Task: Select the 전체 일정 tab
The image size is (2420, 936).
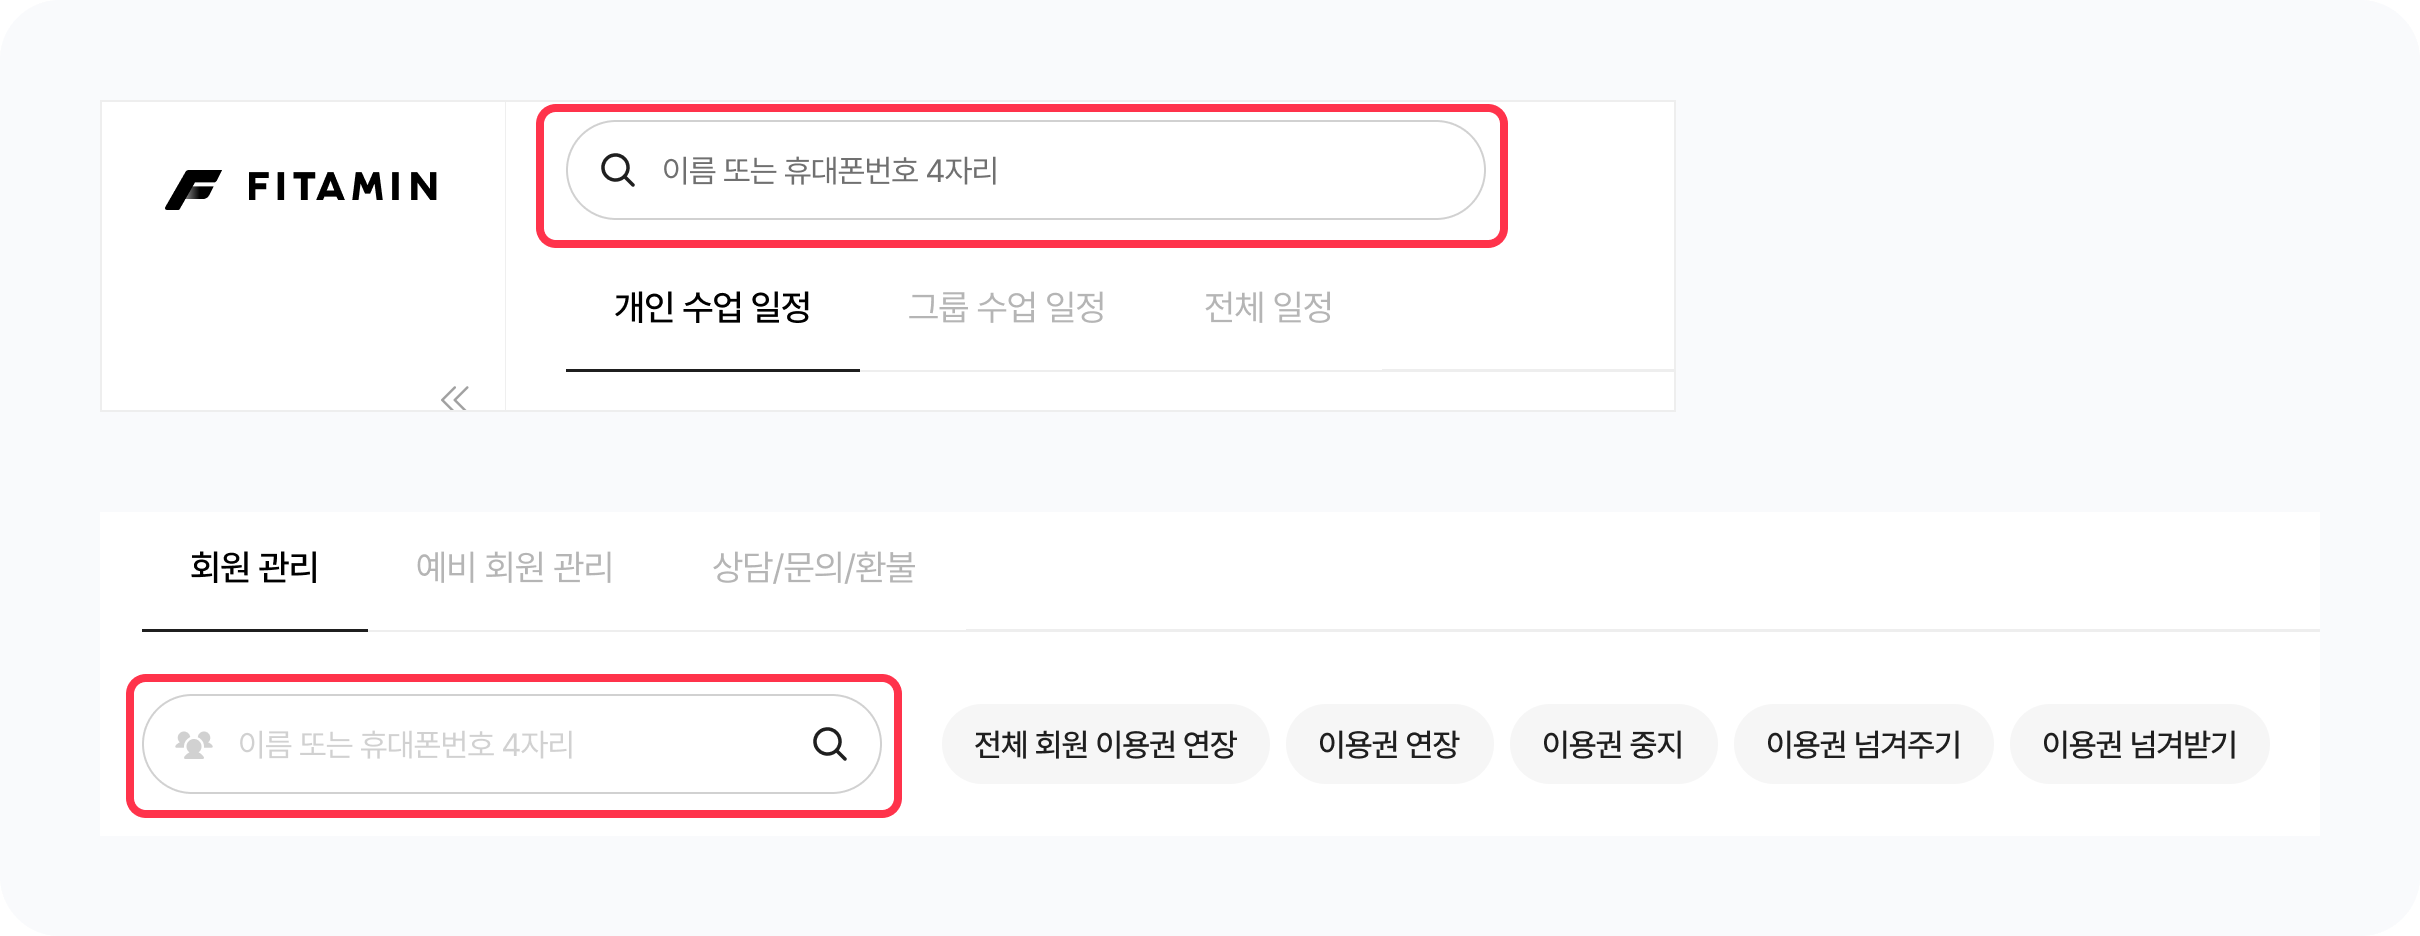Action: click(1268, 307)
